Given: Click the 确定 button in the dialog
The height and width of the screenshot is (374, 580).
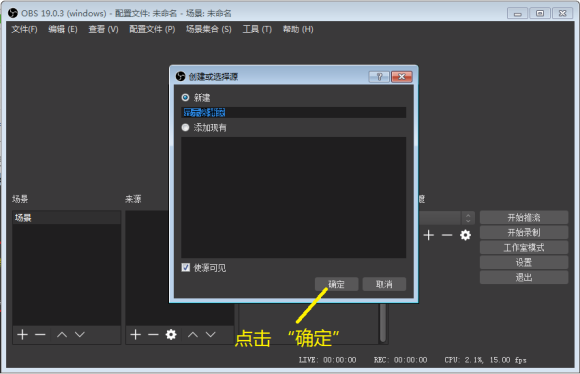Looking at the screenshot, I should [336, 284].
